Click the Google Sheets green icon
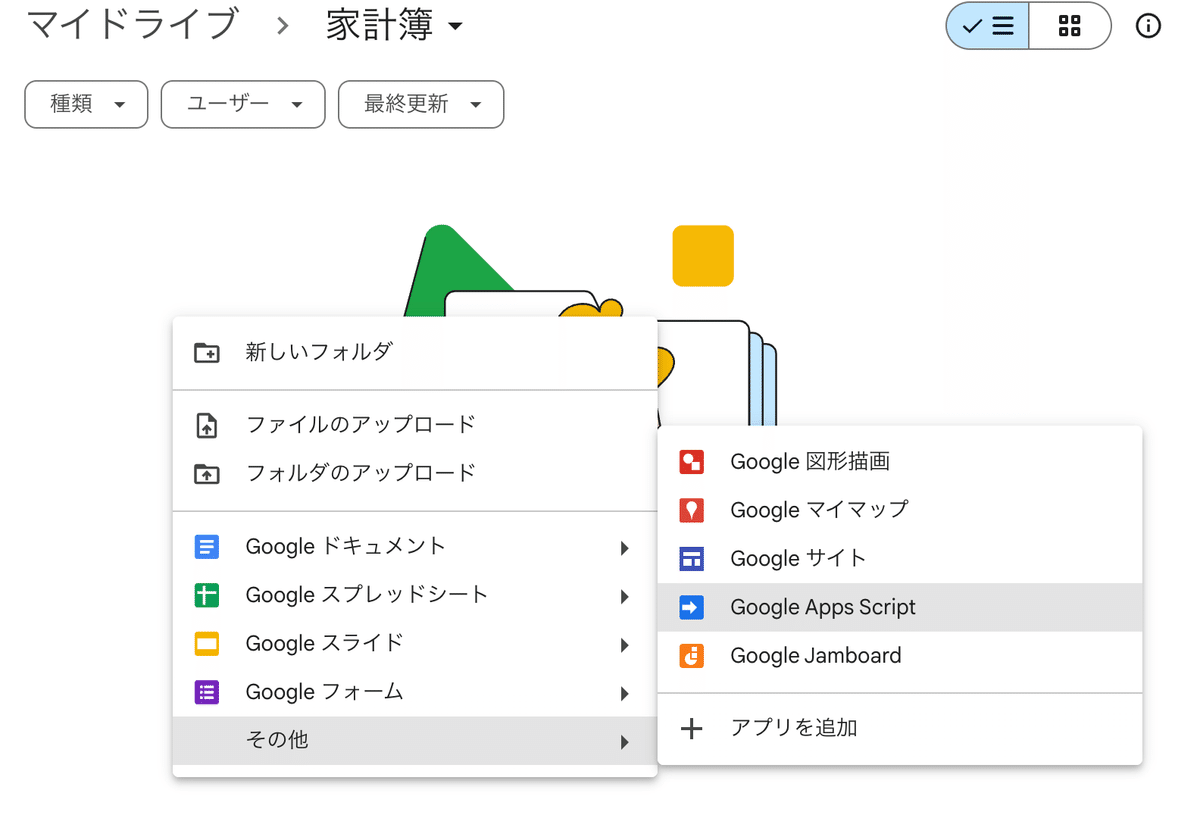Screen dimensions: 1200x830 pos(206,596)
